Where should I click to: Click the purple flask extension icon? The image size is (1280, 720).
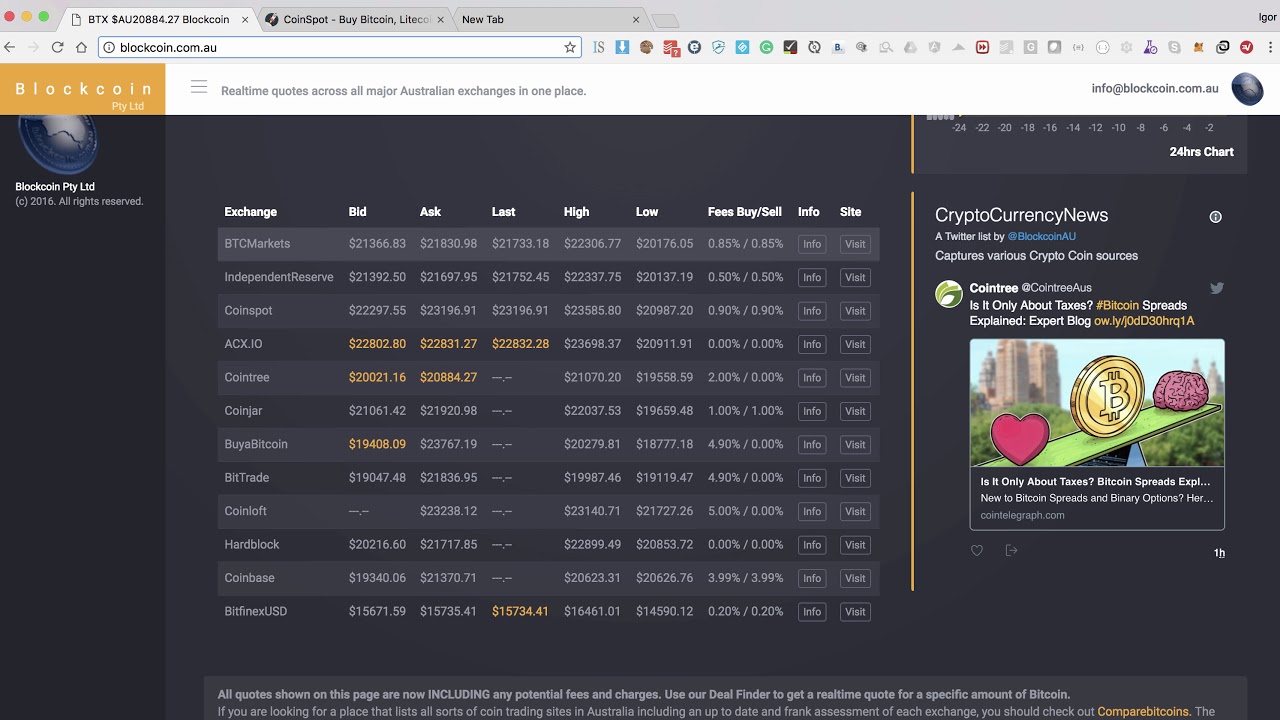[1150, 47]
